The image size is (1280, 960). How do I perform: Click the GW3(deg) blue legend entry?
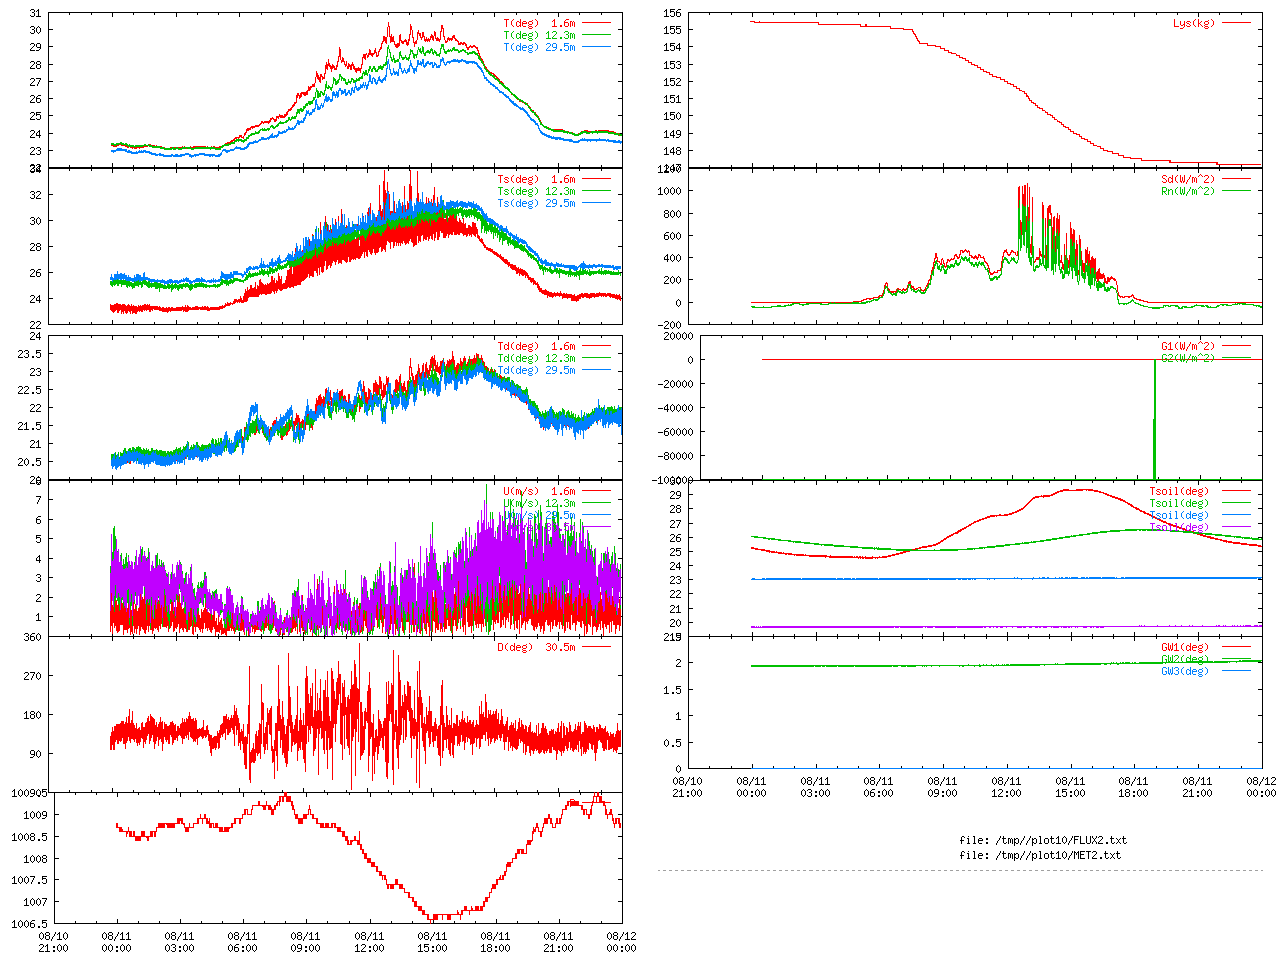tap(1184, 671)
